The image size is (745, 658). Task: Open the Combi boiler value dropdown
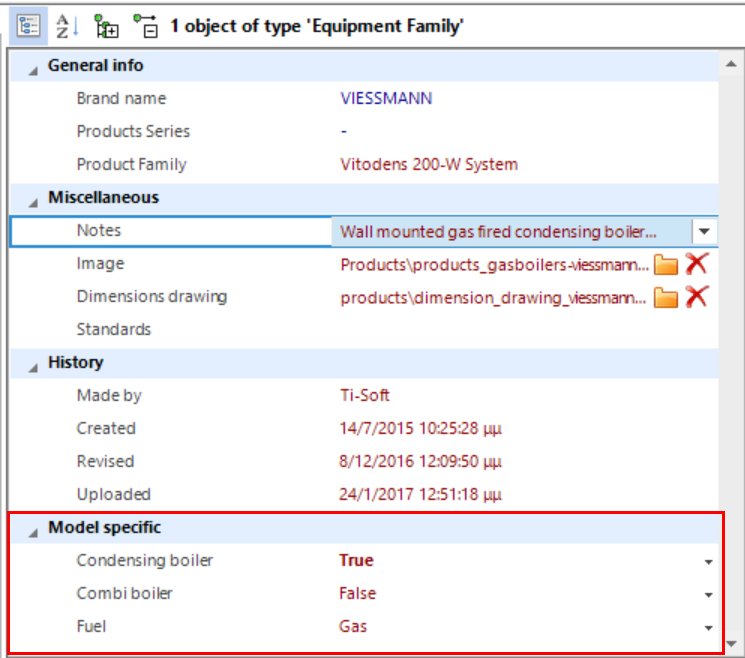point(708,595)
